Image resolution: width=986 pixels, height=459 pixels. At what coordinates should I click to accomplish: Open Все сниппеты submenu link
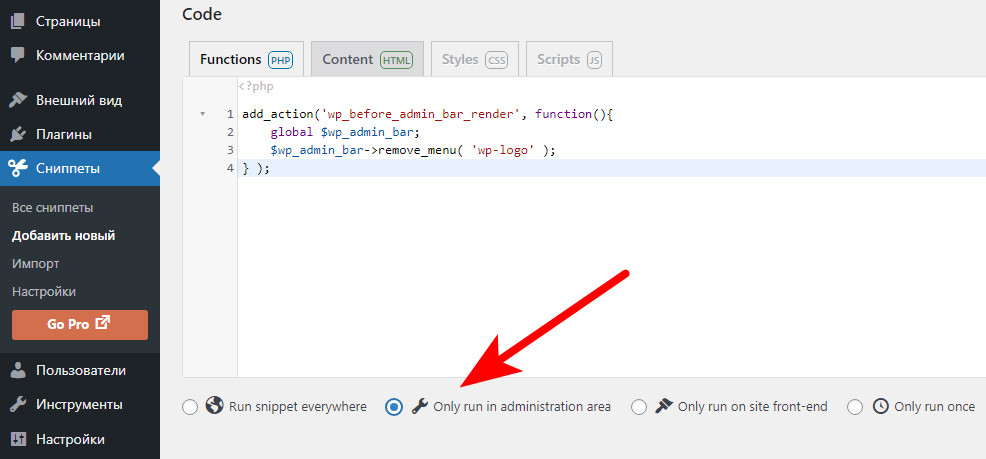[53, 207]
